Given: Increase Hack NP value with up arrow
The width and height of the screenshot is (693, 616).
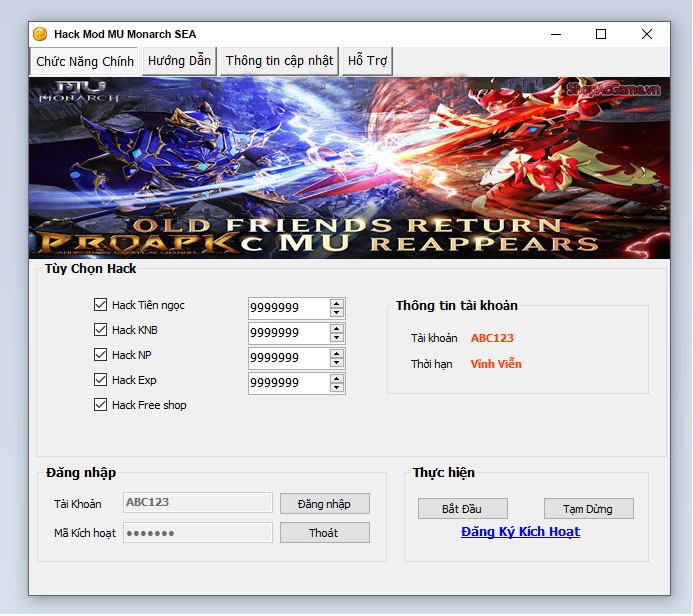Looking at the screenshot, I should pos(337,354).
